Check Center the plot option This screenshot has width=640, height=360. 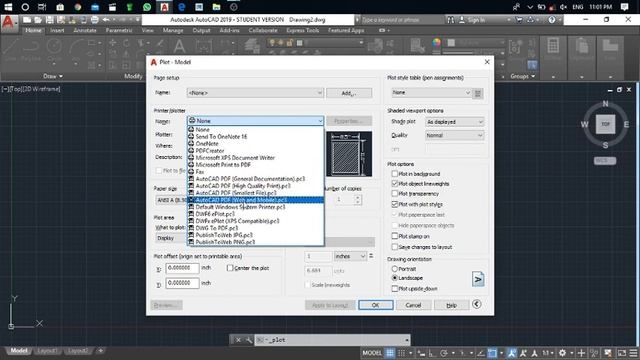pyautogui.click(x=230, y=268)
